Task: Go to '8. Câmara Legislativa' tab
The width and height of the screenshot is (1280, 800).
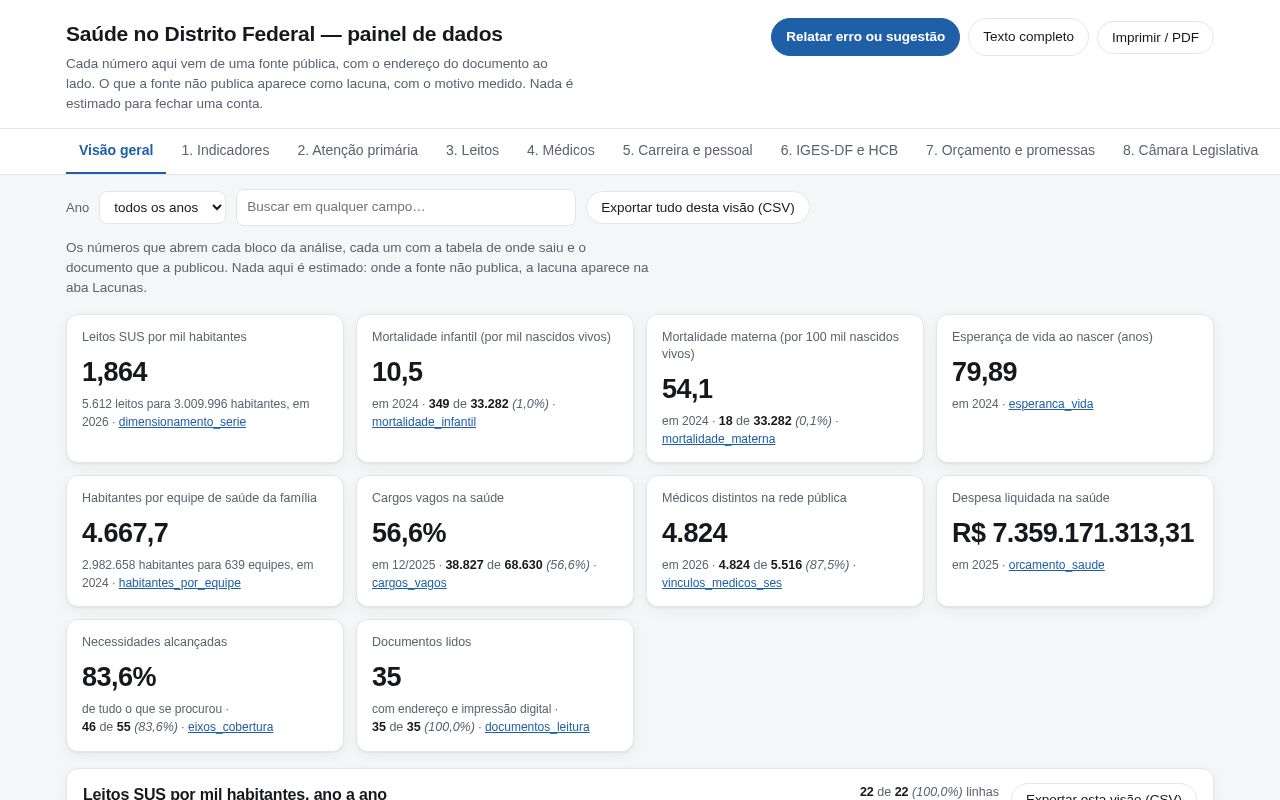Action: 1190,150
